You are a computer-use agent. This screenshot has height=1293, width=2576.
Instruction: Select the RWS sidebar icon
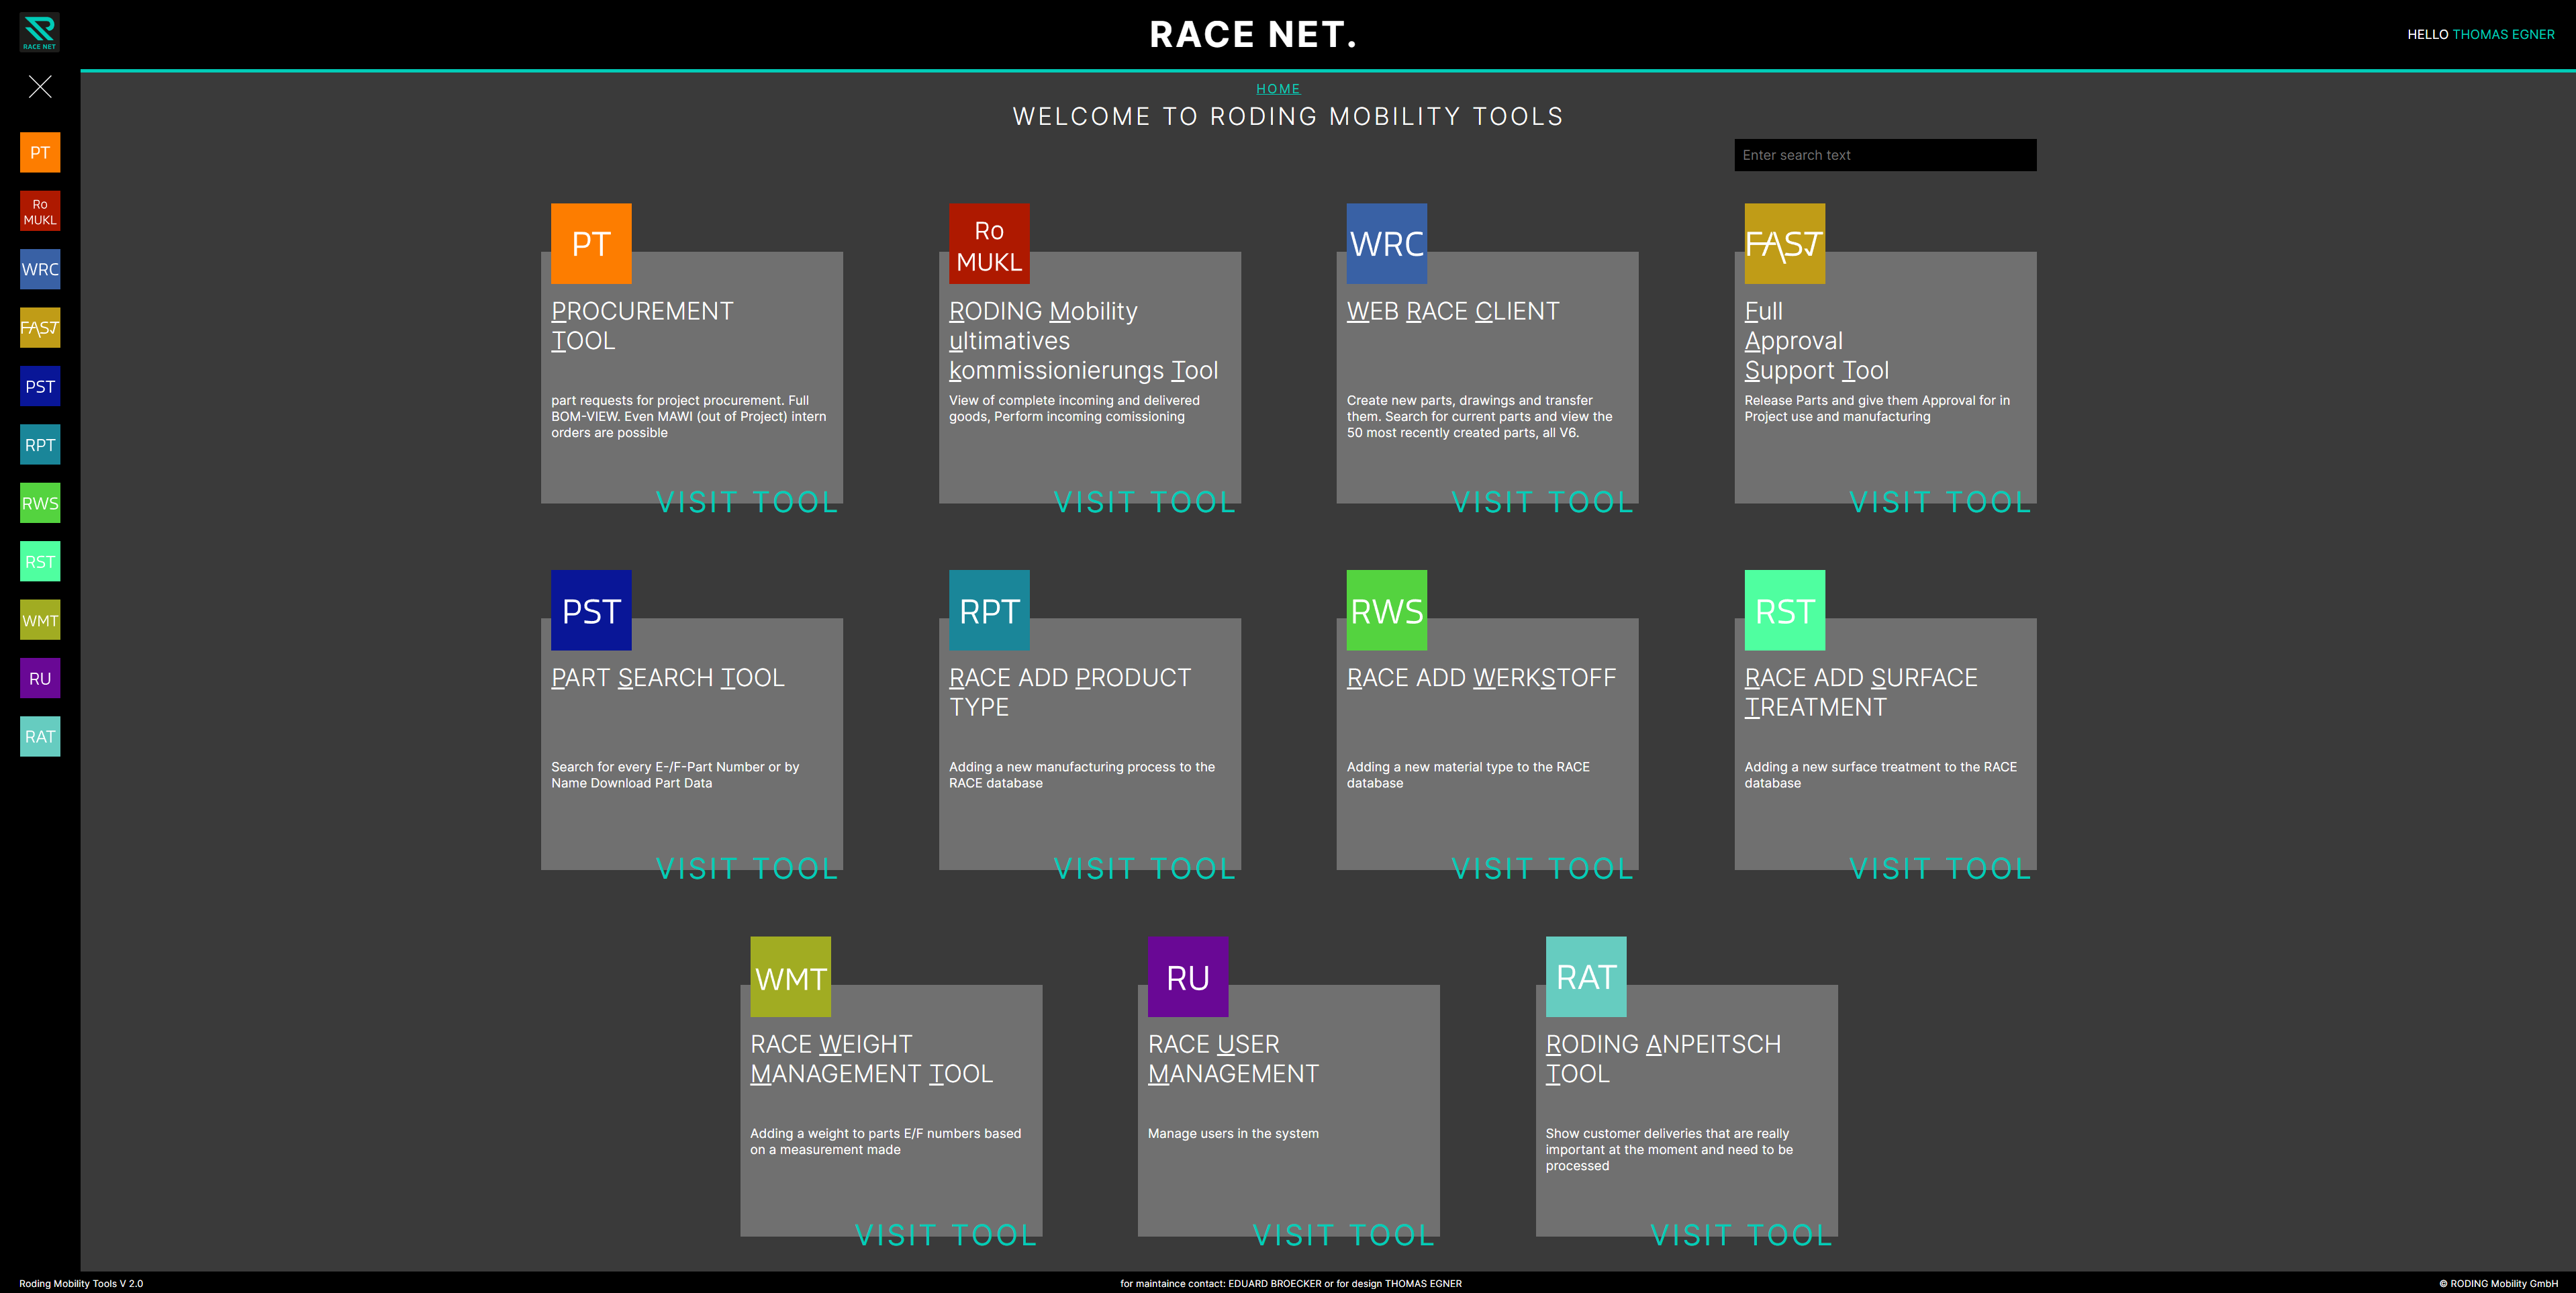click(40, 503)
